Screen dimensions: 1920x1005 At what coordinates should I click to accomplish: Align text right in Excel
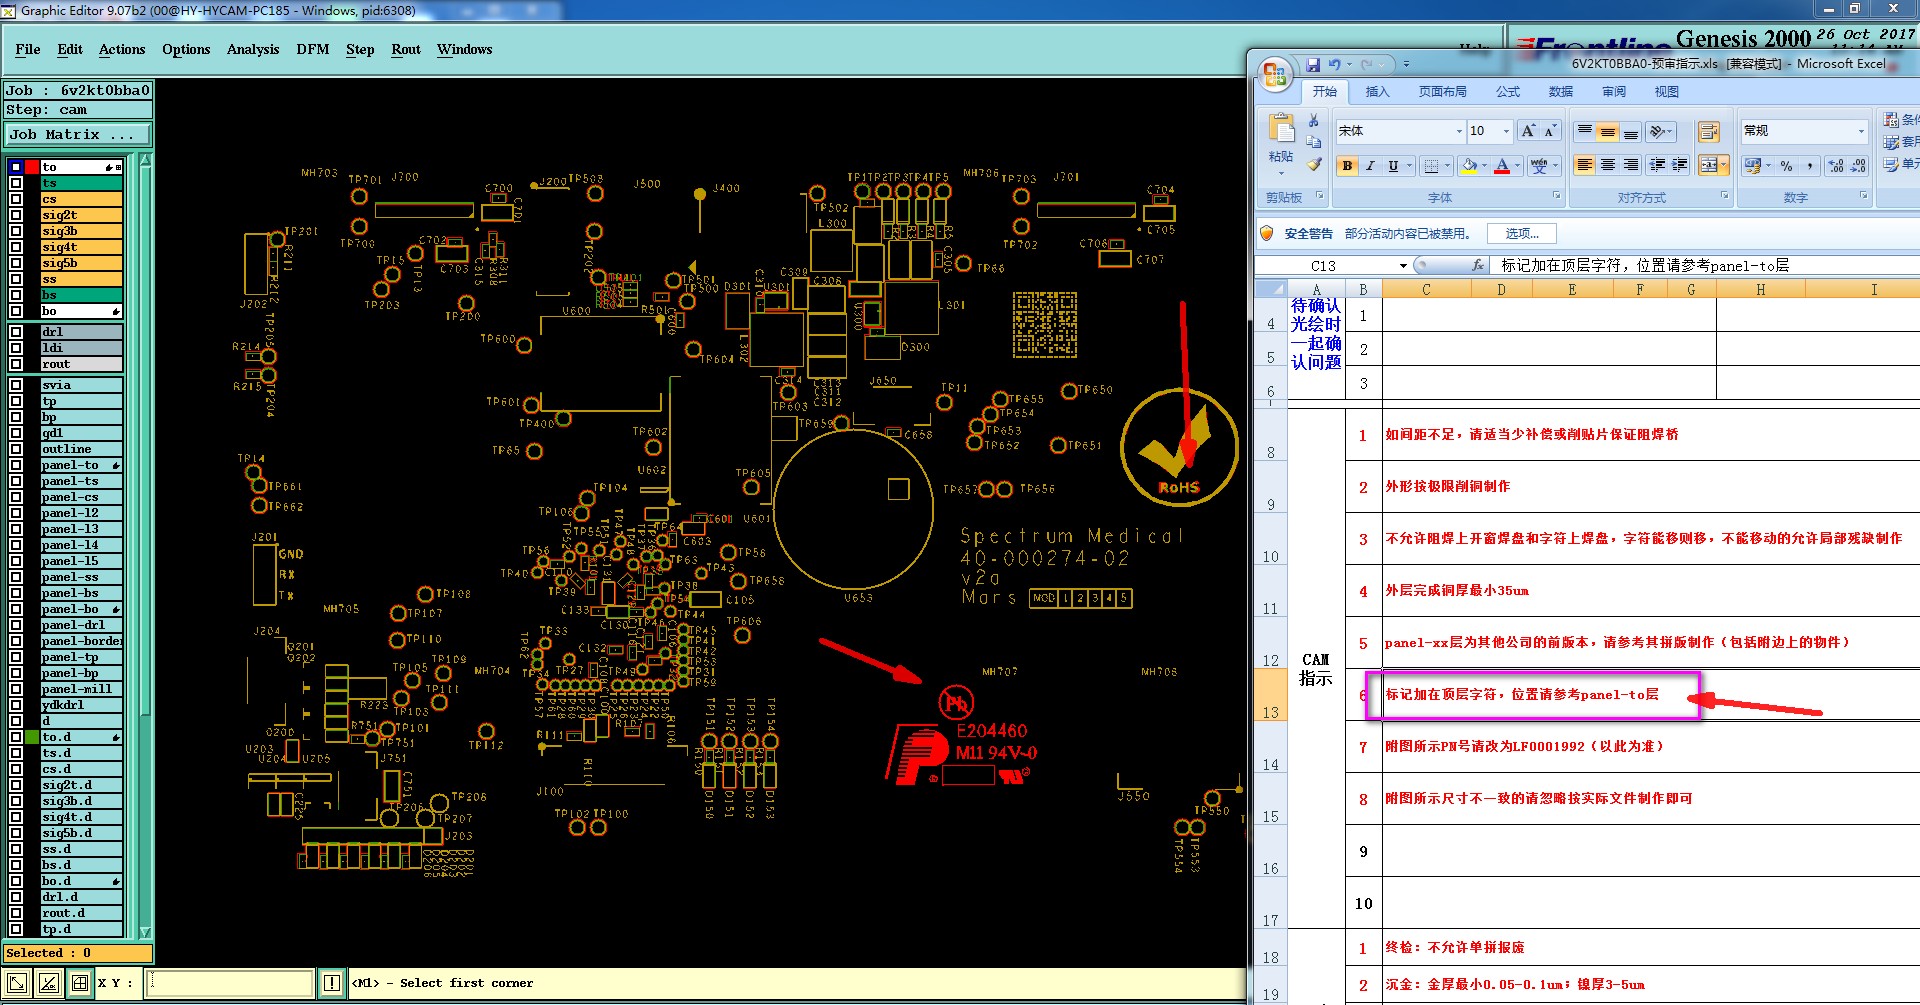(x=1631, y=165)
